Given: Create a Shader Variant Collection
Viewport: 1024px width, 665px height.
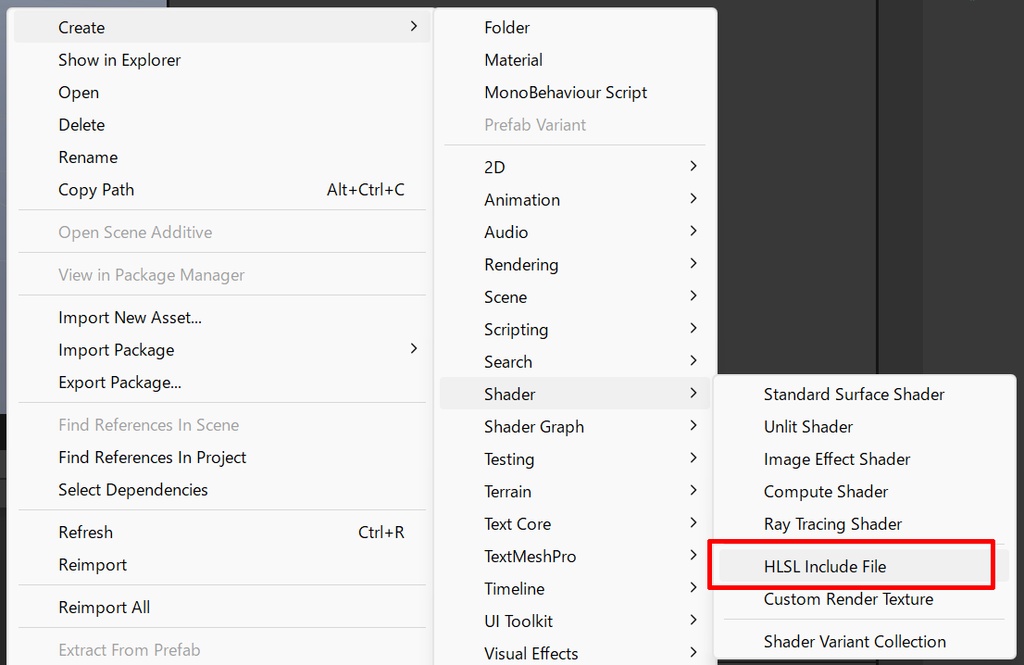Looking at the screenshot, I should [x=854, y=641].
